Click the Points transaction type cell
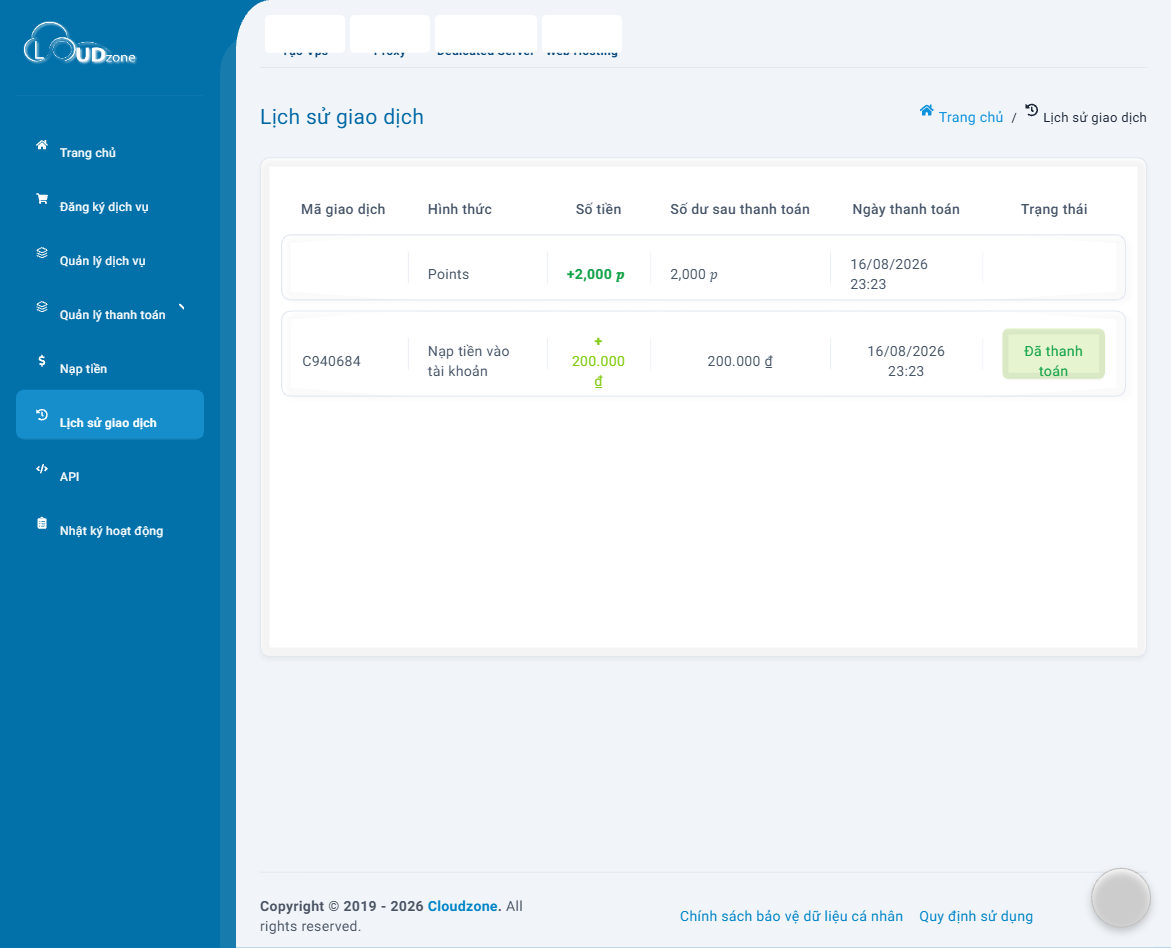Image resolution: width=1171 pixels, height=948 pixels. 448,274
